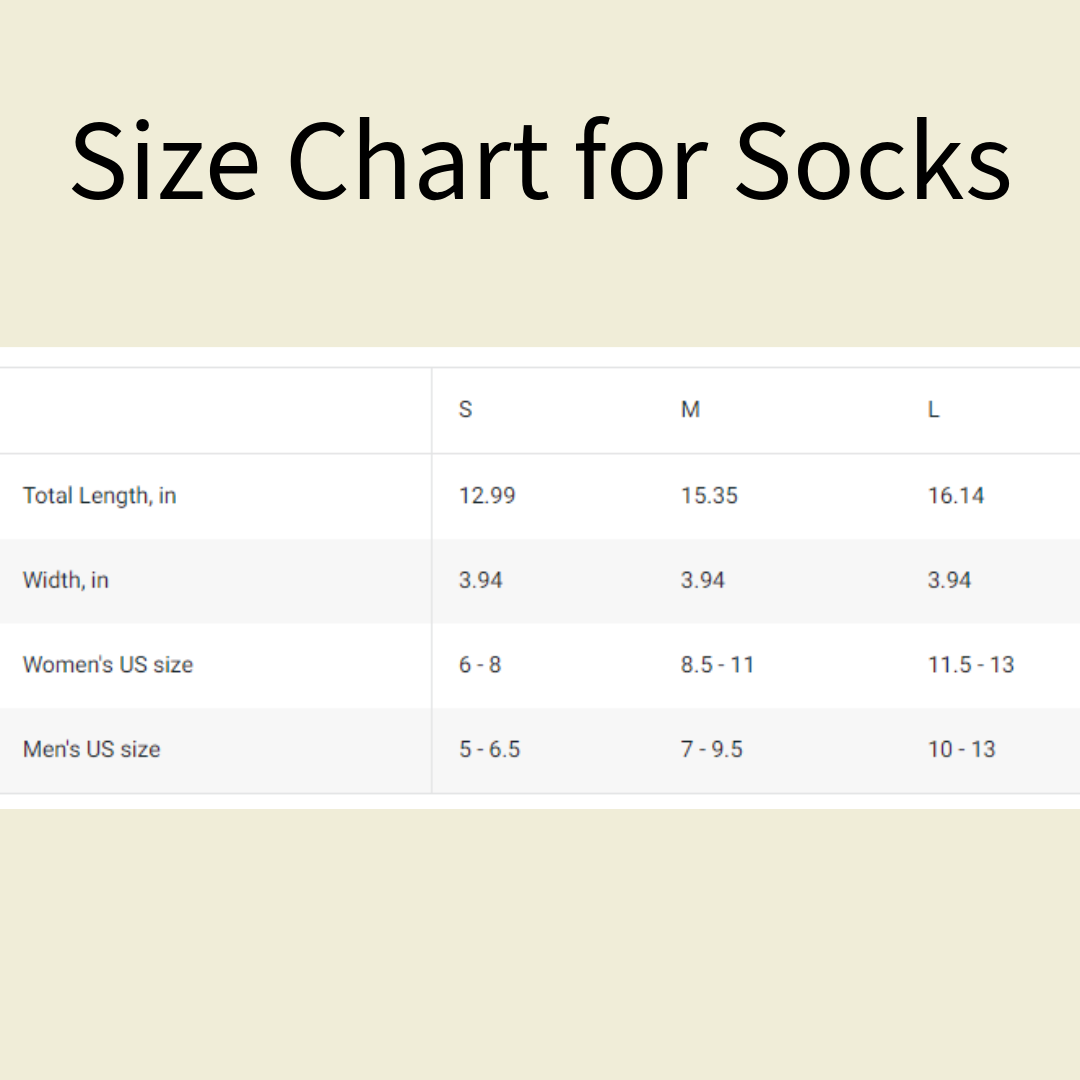This screenshot has width=1080, height=1080.
Task: Select the men's "7 - 9.5" size cell
Action: point(712,749)
